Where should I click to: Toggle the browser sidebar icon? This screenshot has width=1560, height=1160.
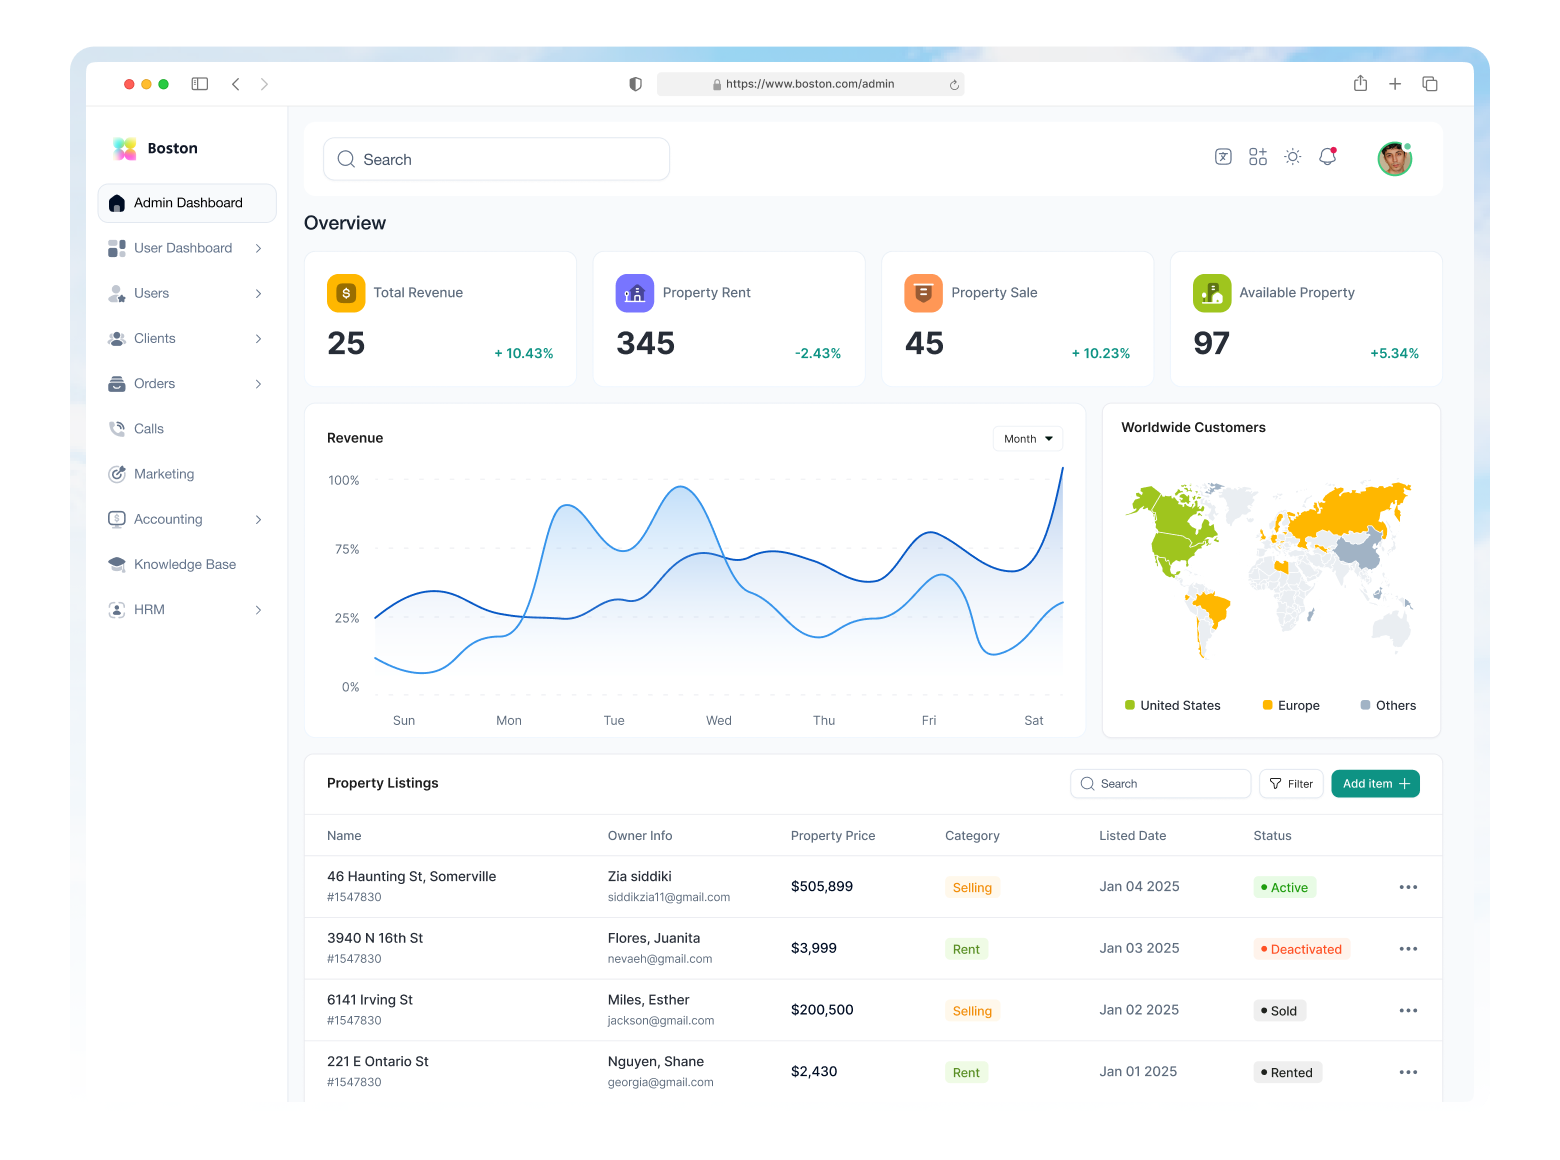click(200, 84)
